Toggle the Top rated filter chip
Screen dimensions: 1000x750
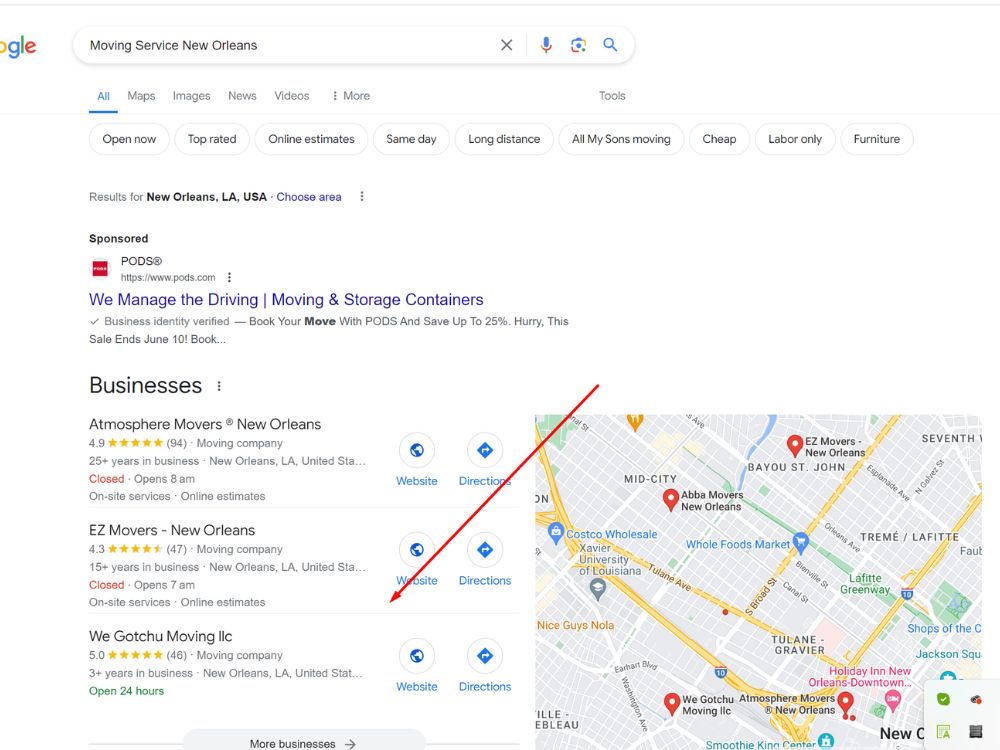click(x=212, y=139)
